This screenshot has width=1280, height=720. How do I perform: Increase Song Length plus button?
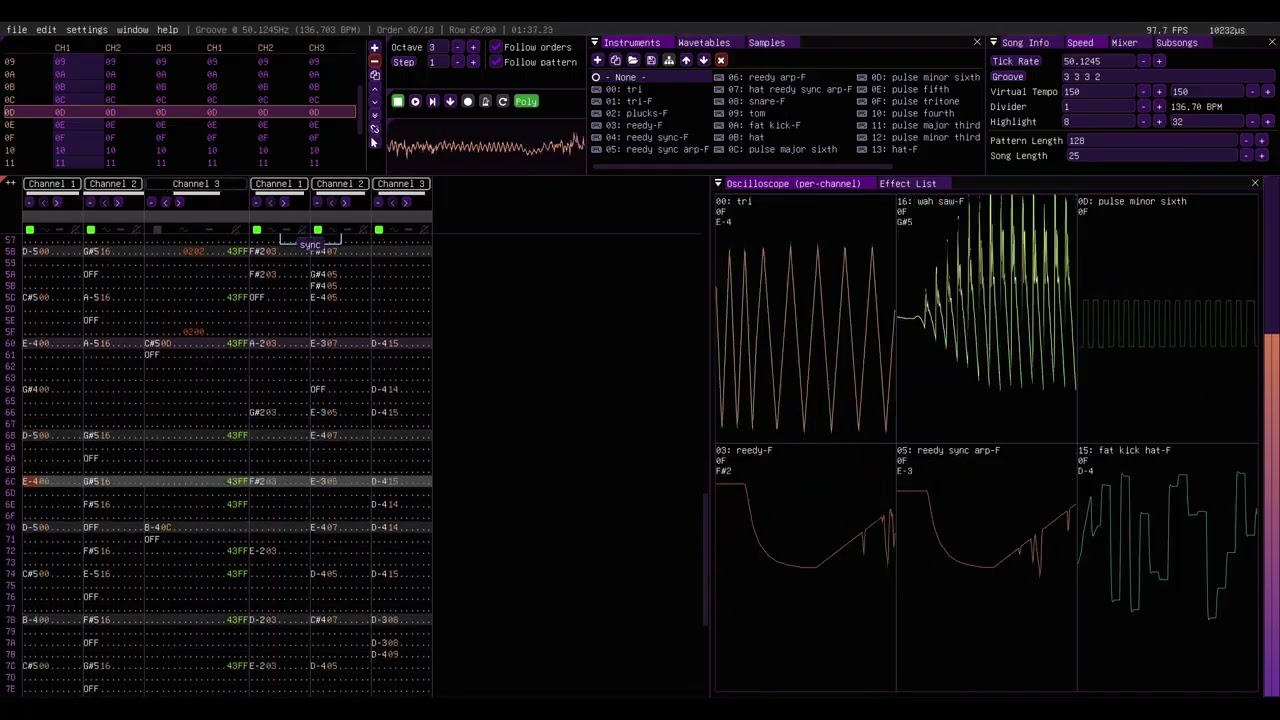tap(1261, 156)
